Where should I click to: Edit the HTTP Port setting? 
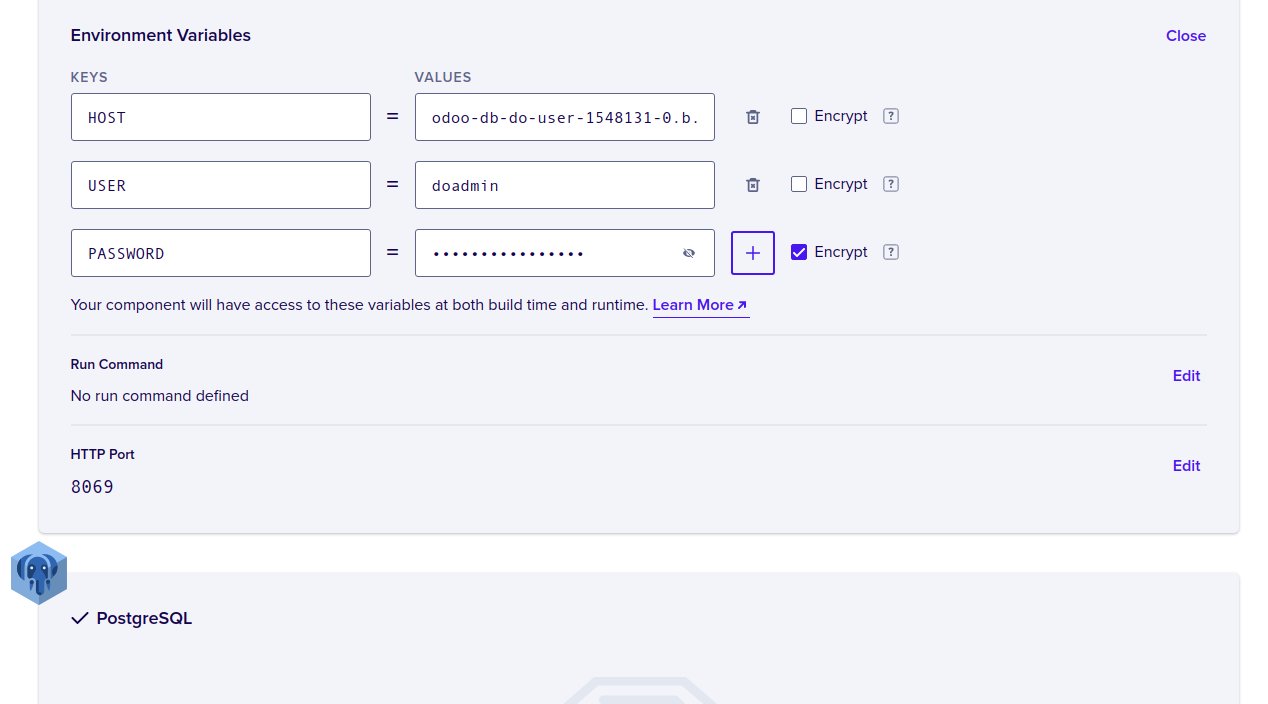point(1186,466)
